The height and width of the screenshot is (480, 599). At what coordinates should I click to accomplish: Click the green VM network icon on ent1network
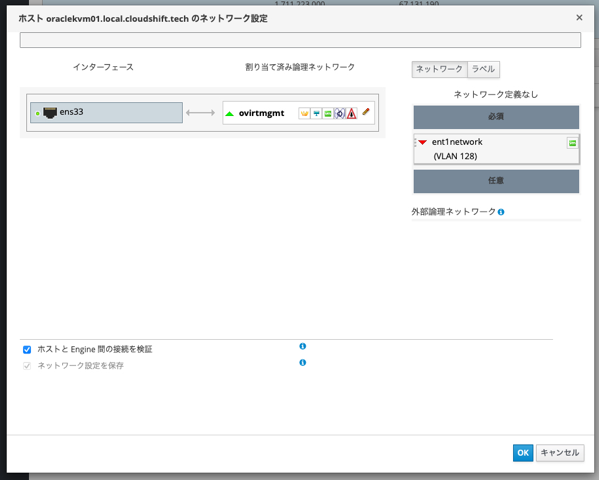(572, 143)
